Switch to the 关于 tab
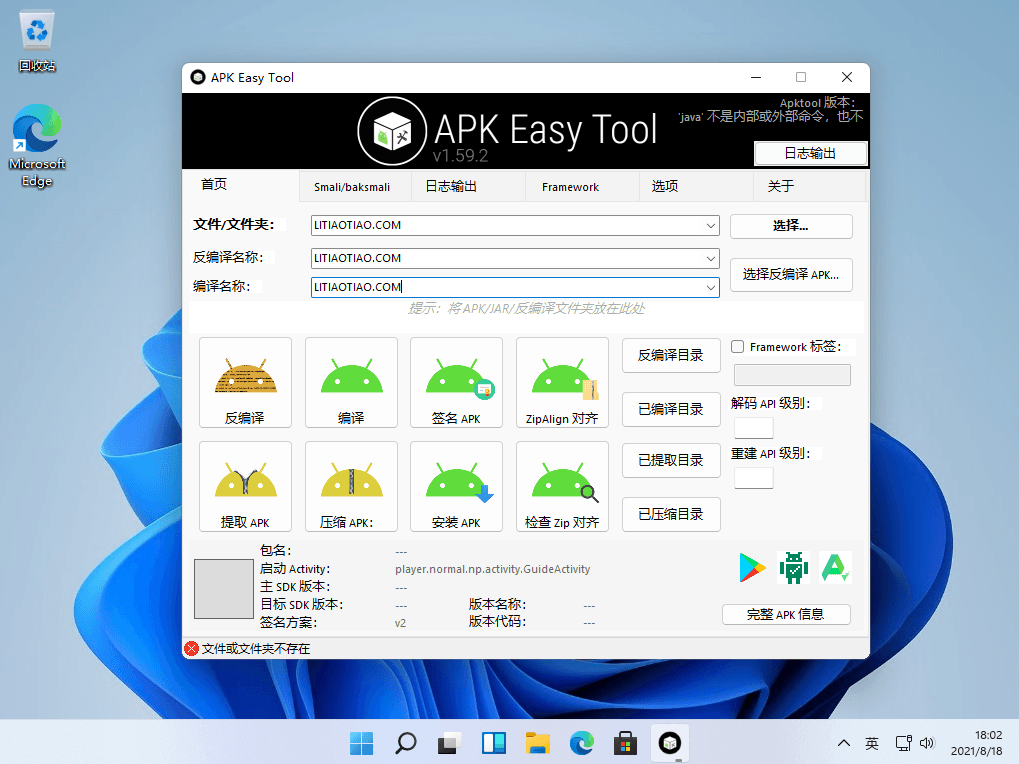The image size is (1019, 764). pos(809,187)
